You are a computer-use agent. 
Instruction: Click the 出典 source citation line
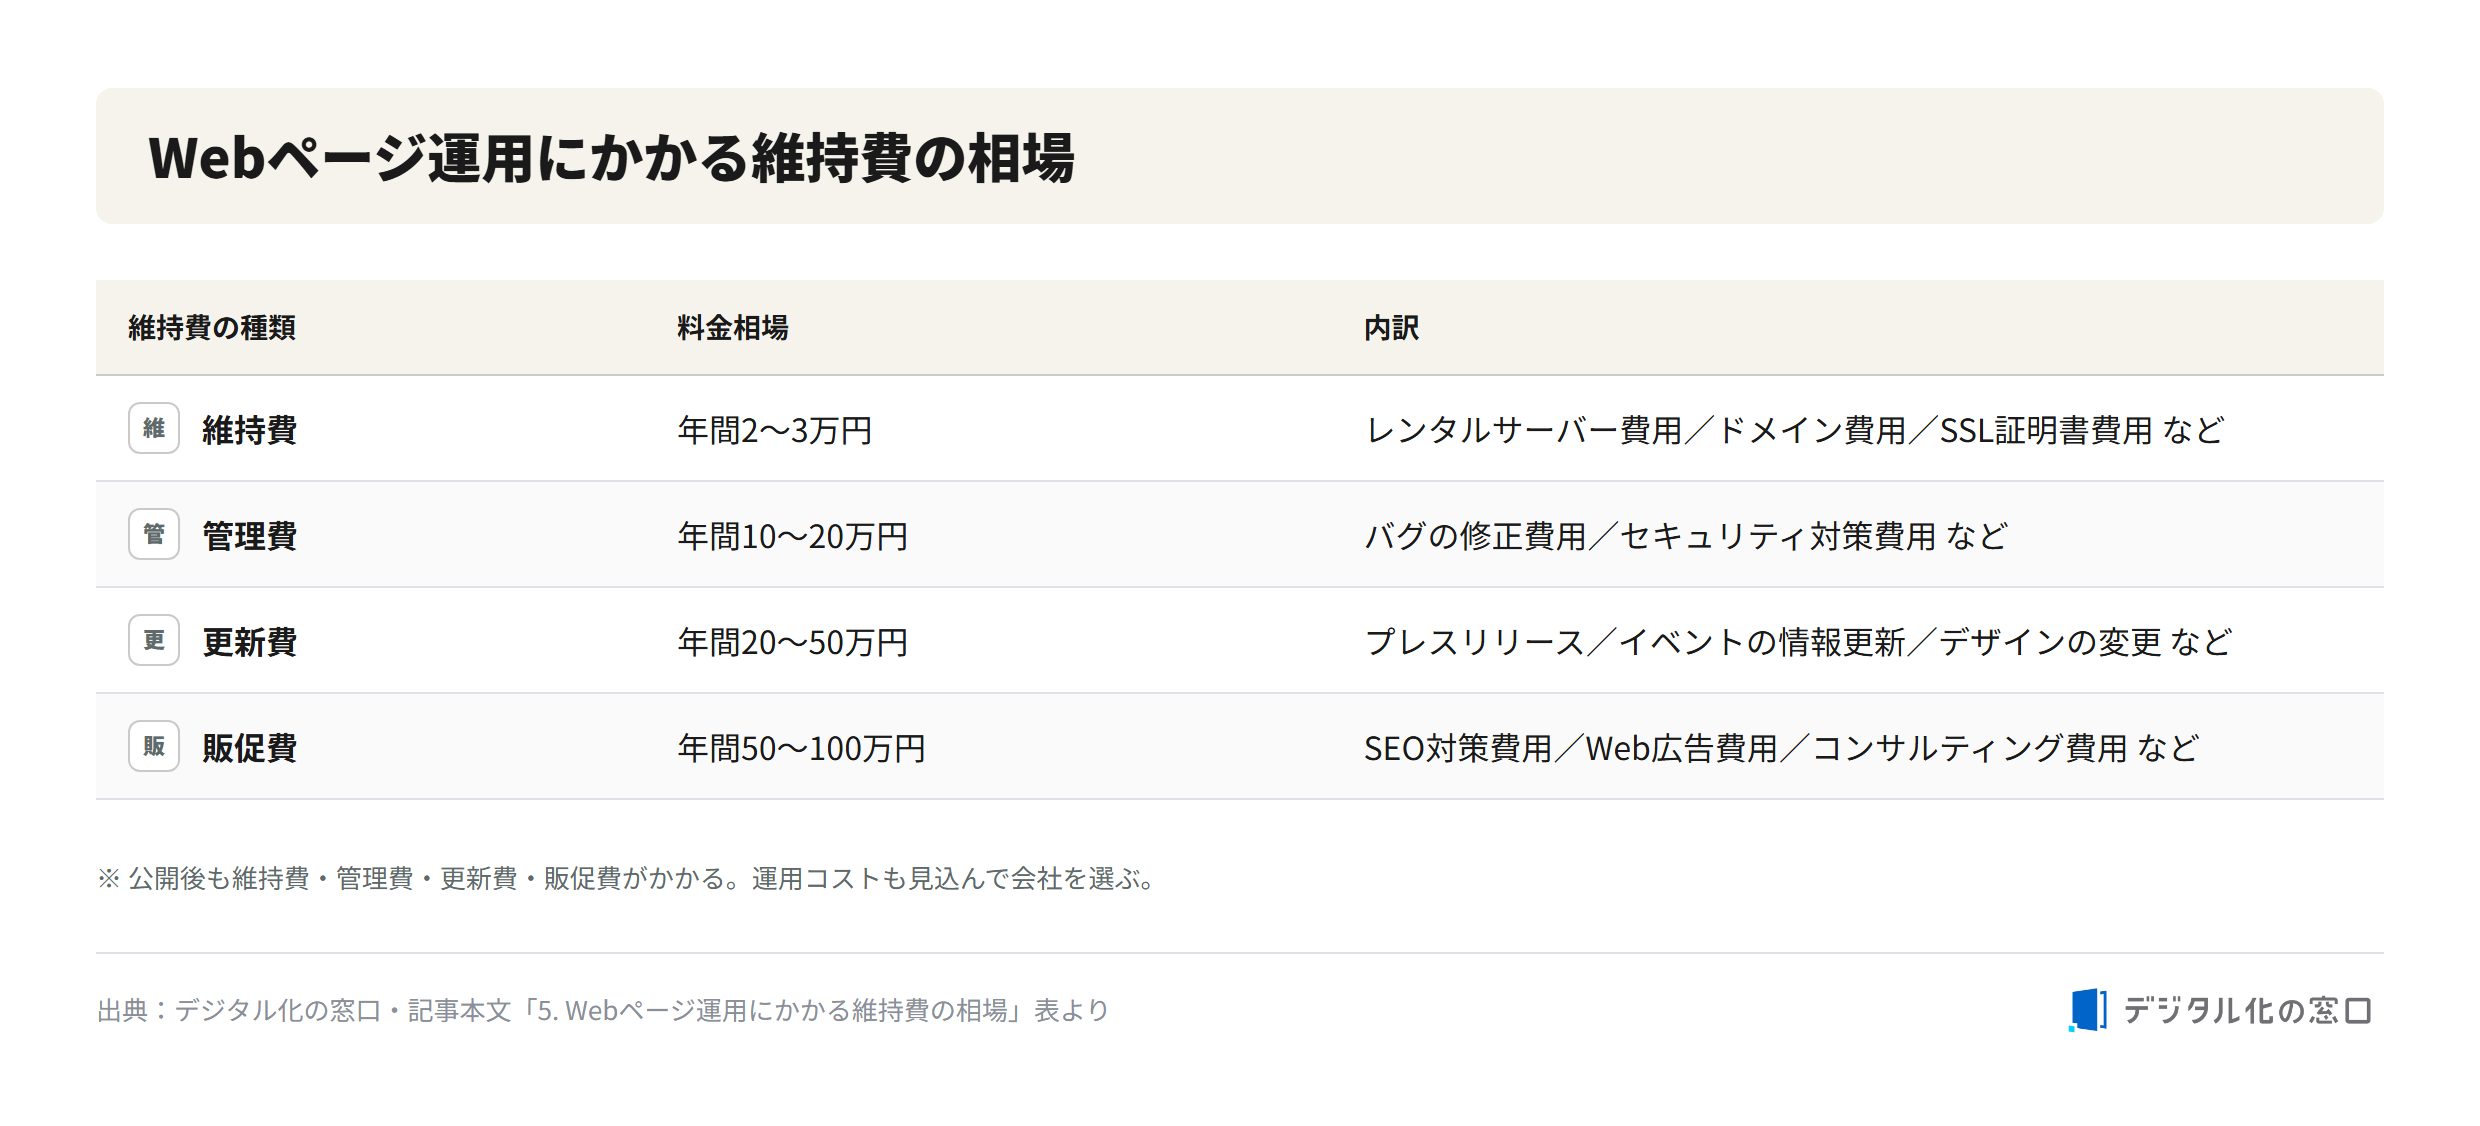pos(604,1010)
